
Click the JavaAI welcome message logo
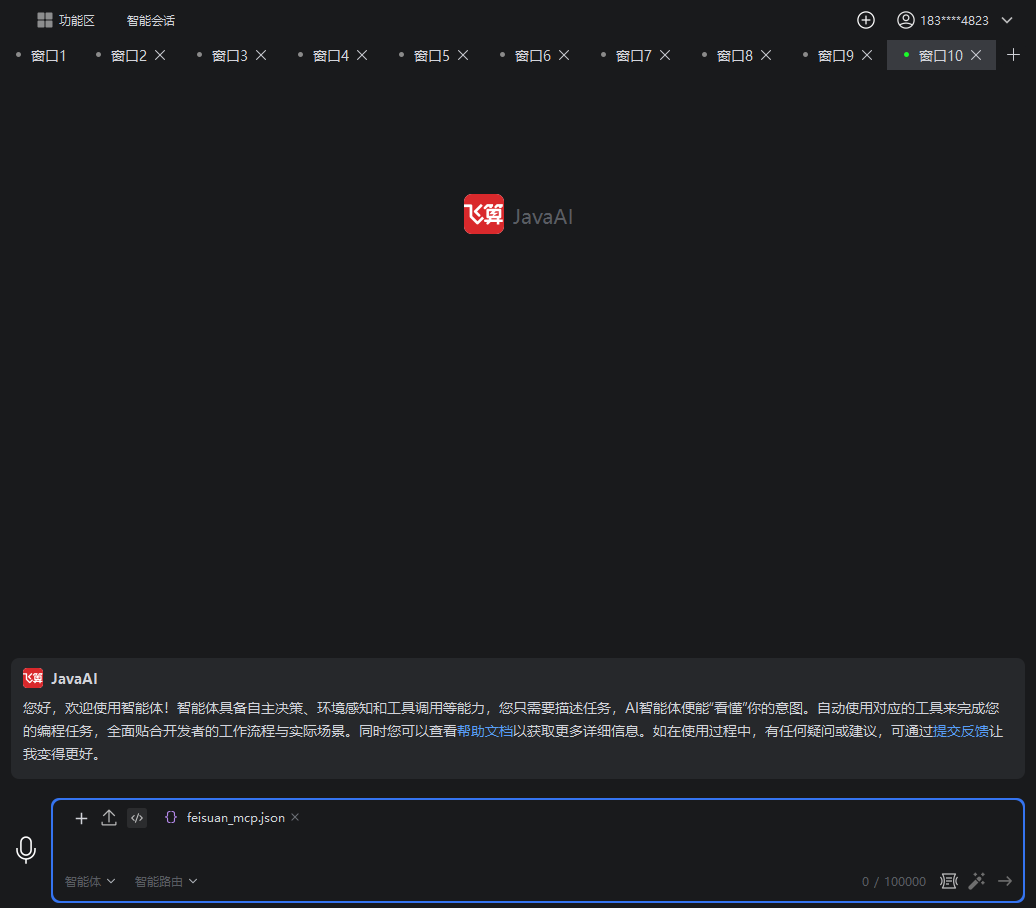pos(33,678)
